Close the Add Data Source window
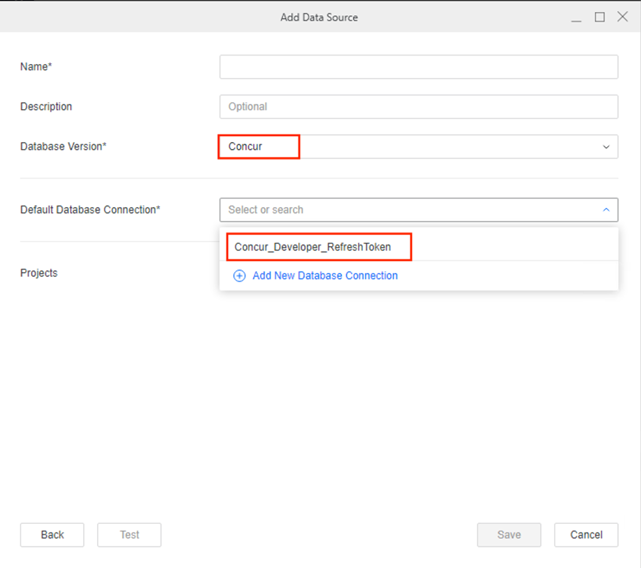Image resolution: width=641 pixels, height=568 pixels. pos(623,17)
